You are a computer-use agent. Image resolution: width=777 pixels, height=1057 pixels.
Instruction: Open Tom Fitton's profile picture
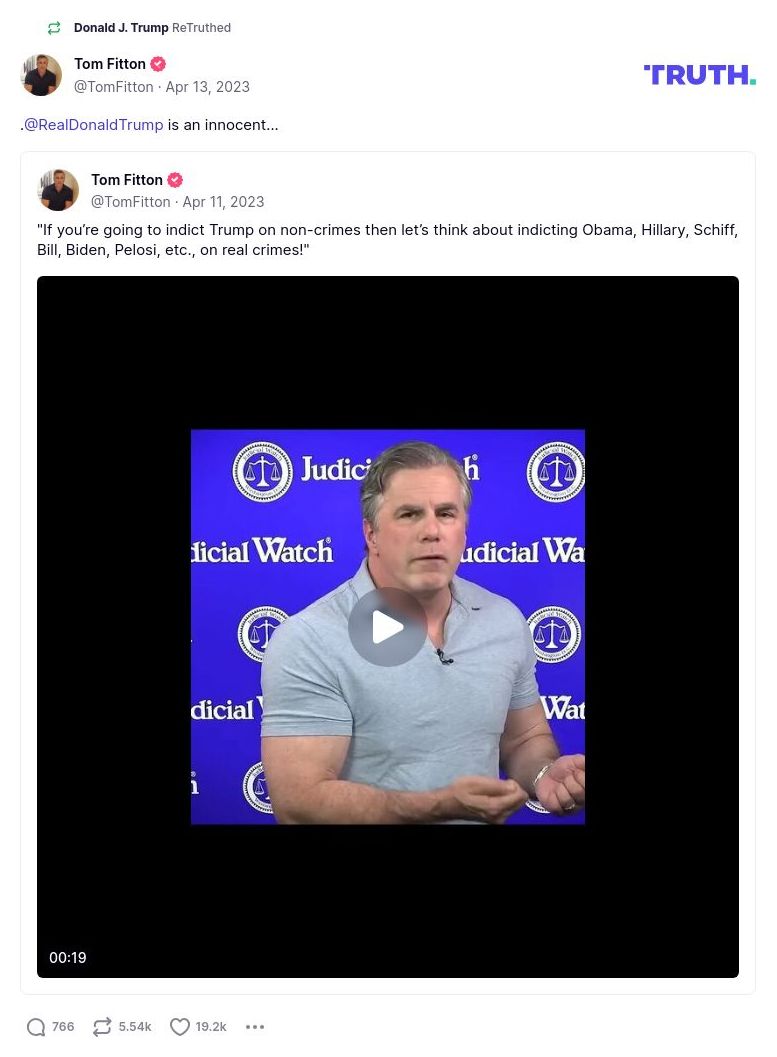(x=41, y=74)
